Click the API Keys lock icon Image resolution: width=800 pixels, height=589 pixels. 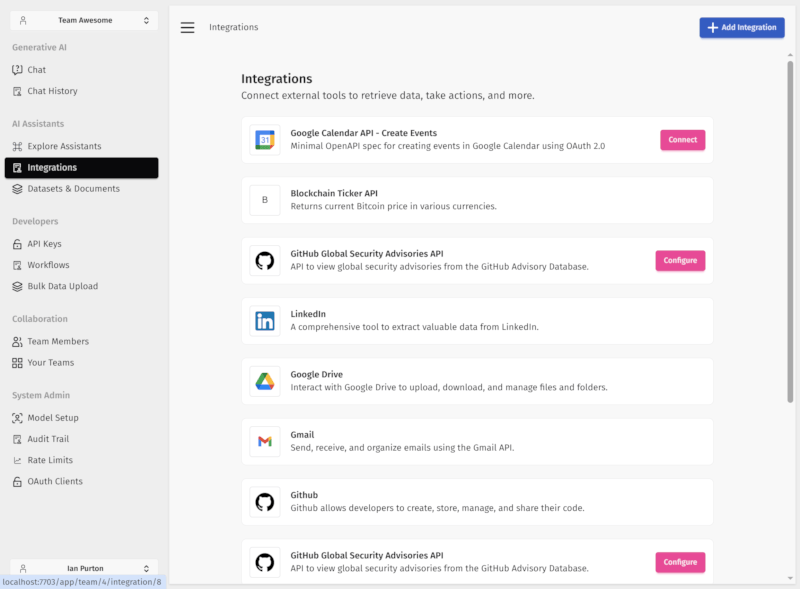pyautogui.click(x=17, y=244)
